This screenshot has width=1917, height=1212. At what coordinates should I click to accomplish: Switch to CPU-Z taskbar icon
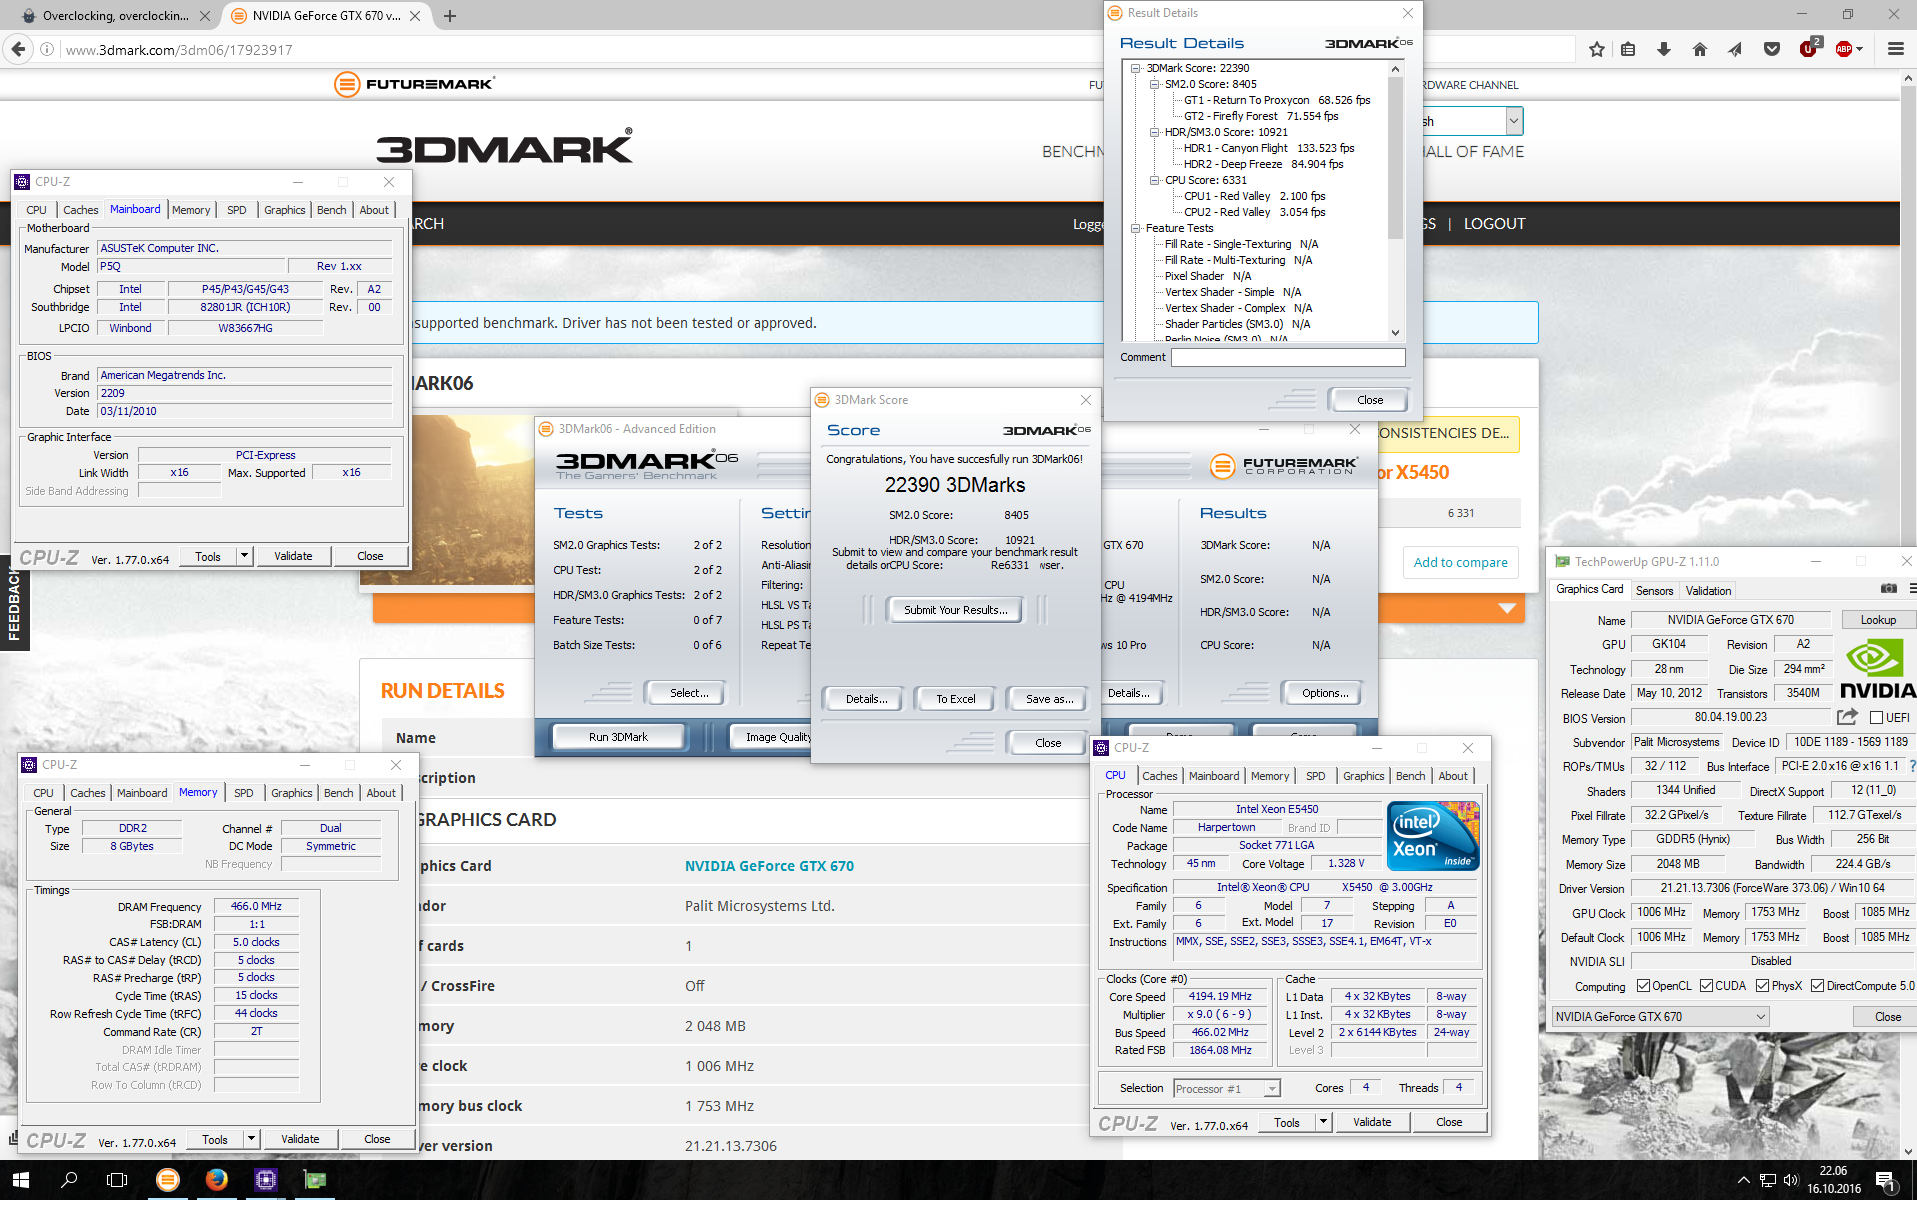(x=265, y=1180)
